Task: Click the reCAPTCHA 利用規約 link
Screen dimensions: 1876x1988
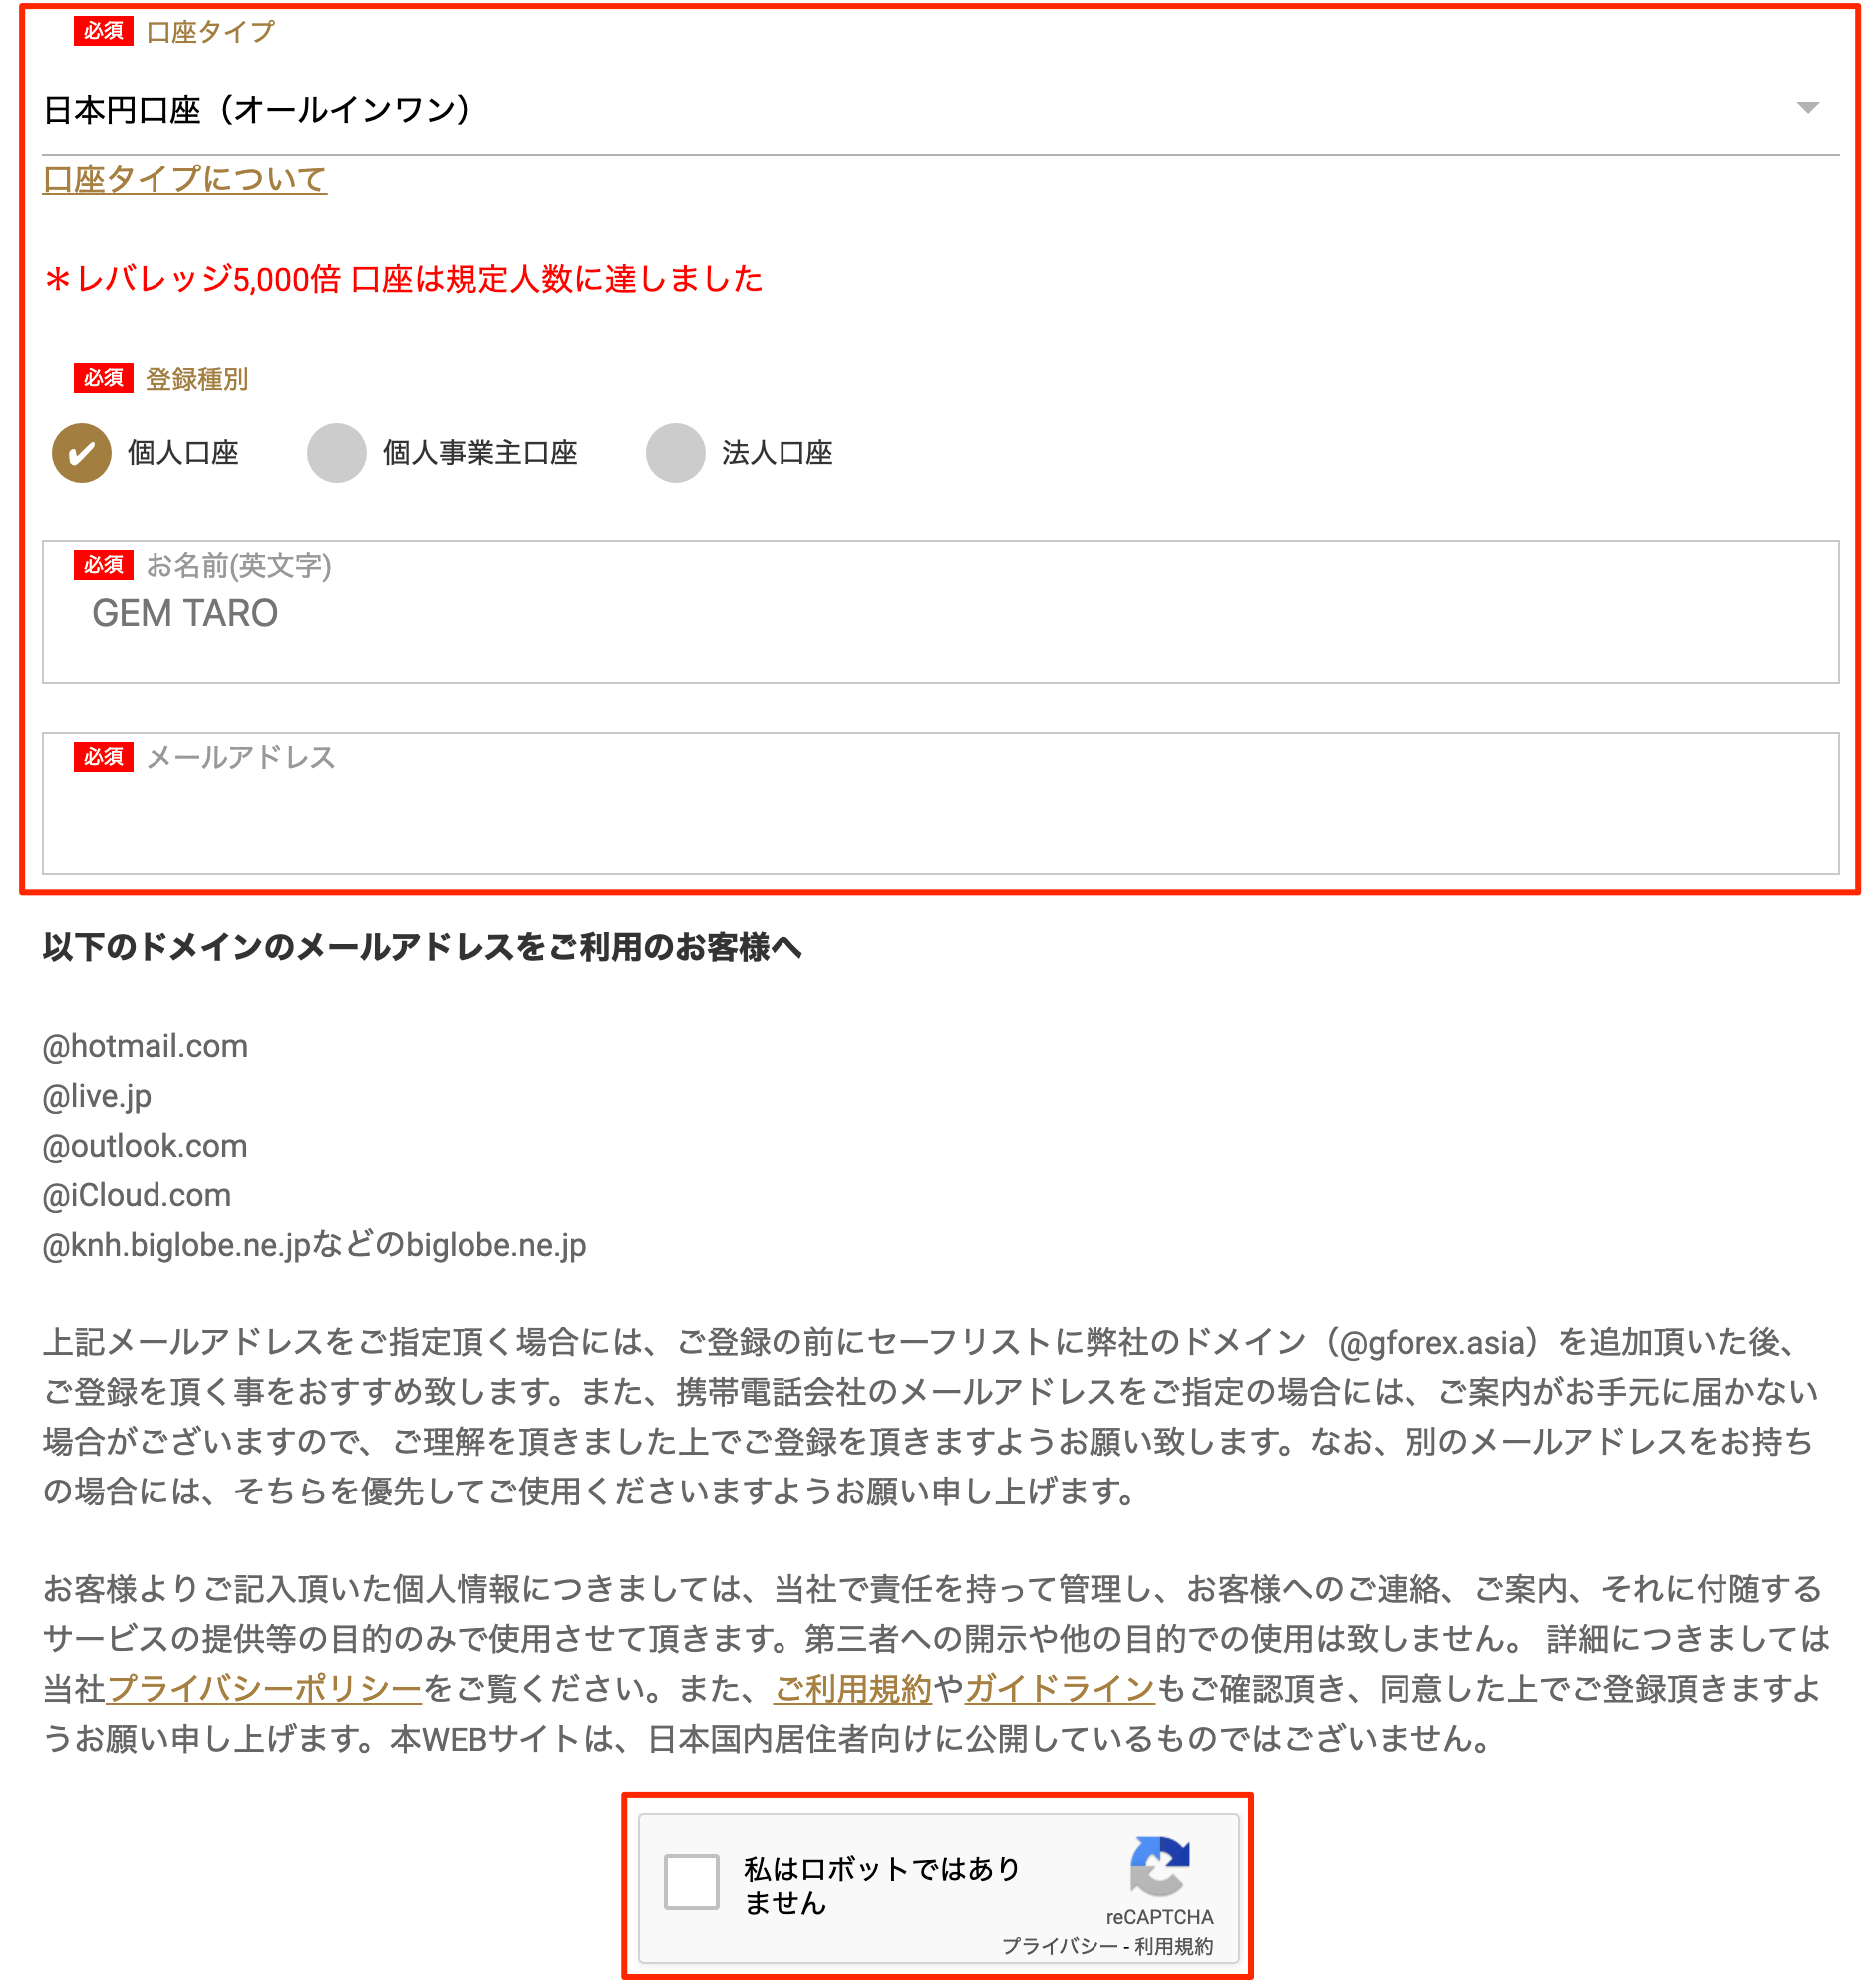Action: click(x=1174, y=1946)
